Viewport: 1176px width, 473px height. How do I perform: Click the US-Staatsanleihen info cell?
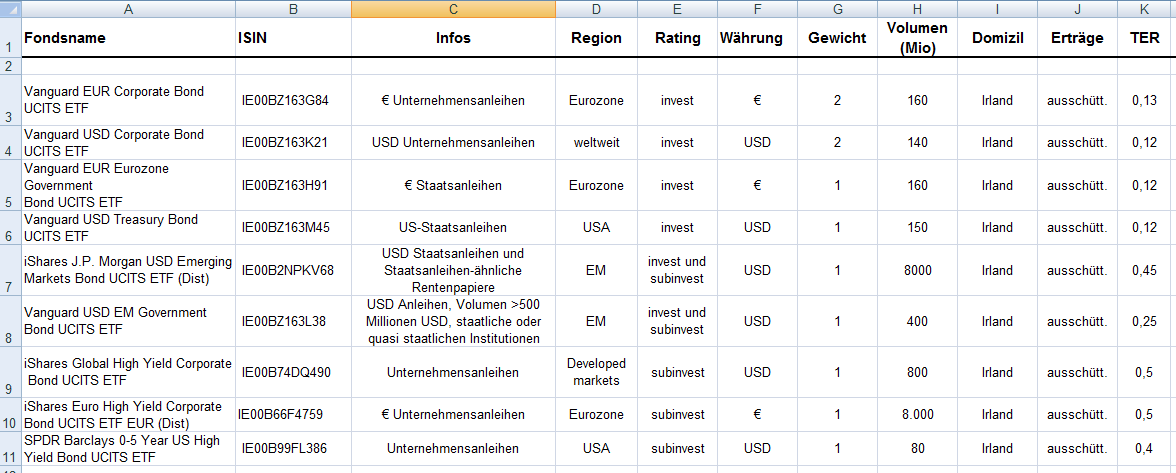(x=453, y=227)
